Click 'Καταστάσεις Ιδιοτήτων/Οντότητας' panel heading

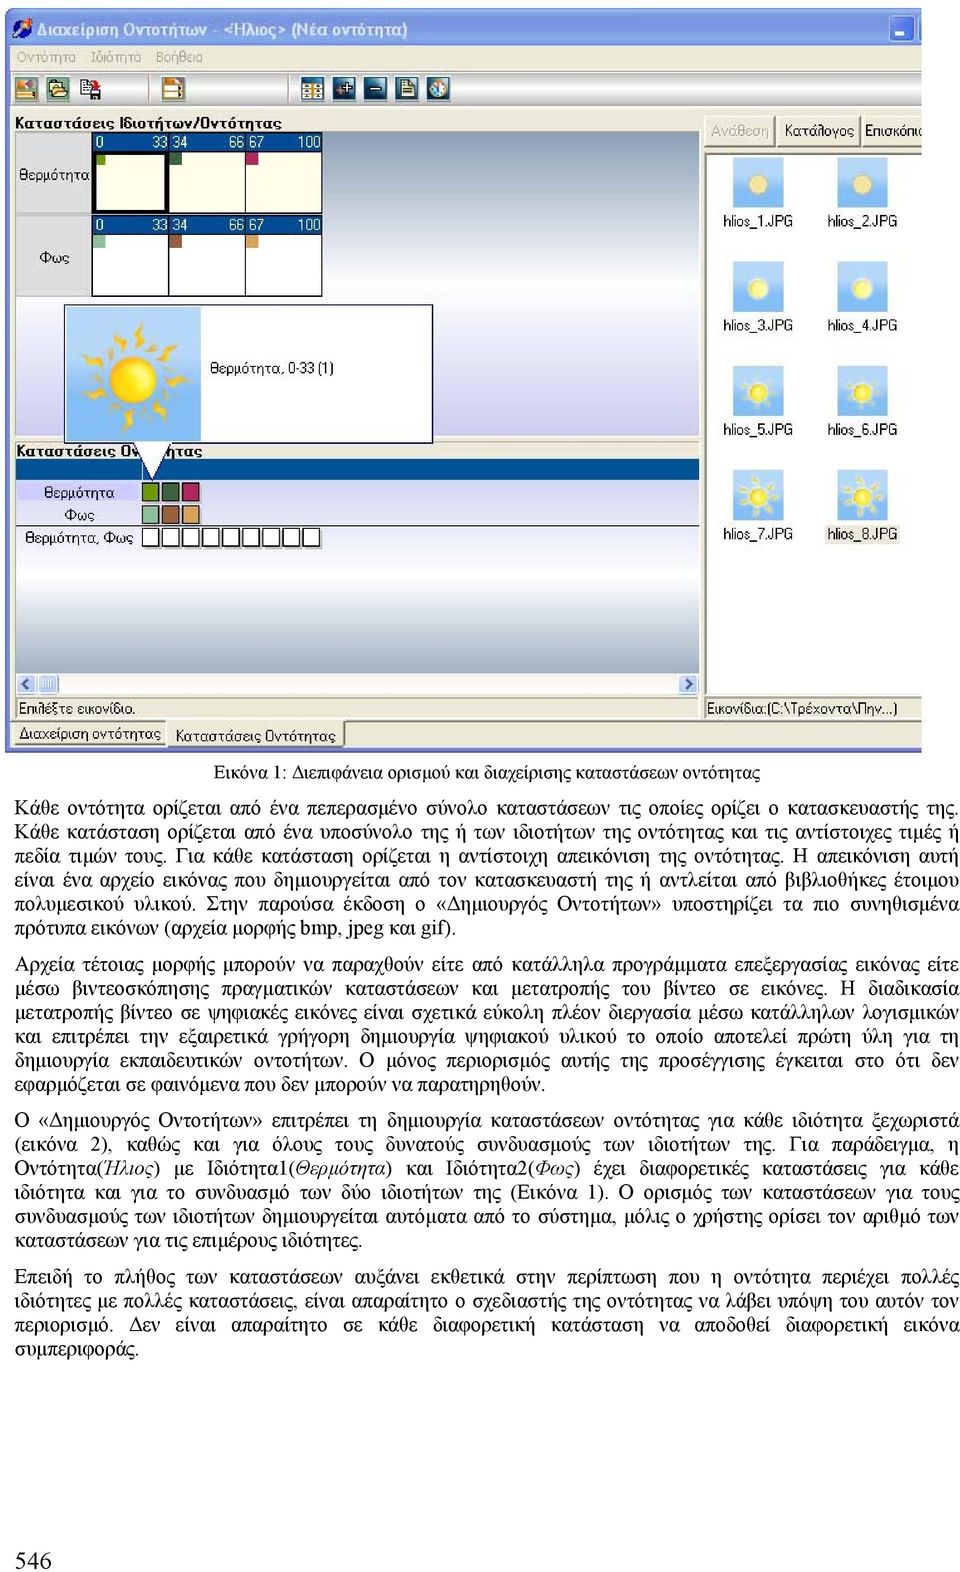click(149, 123)
